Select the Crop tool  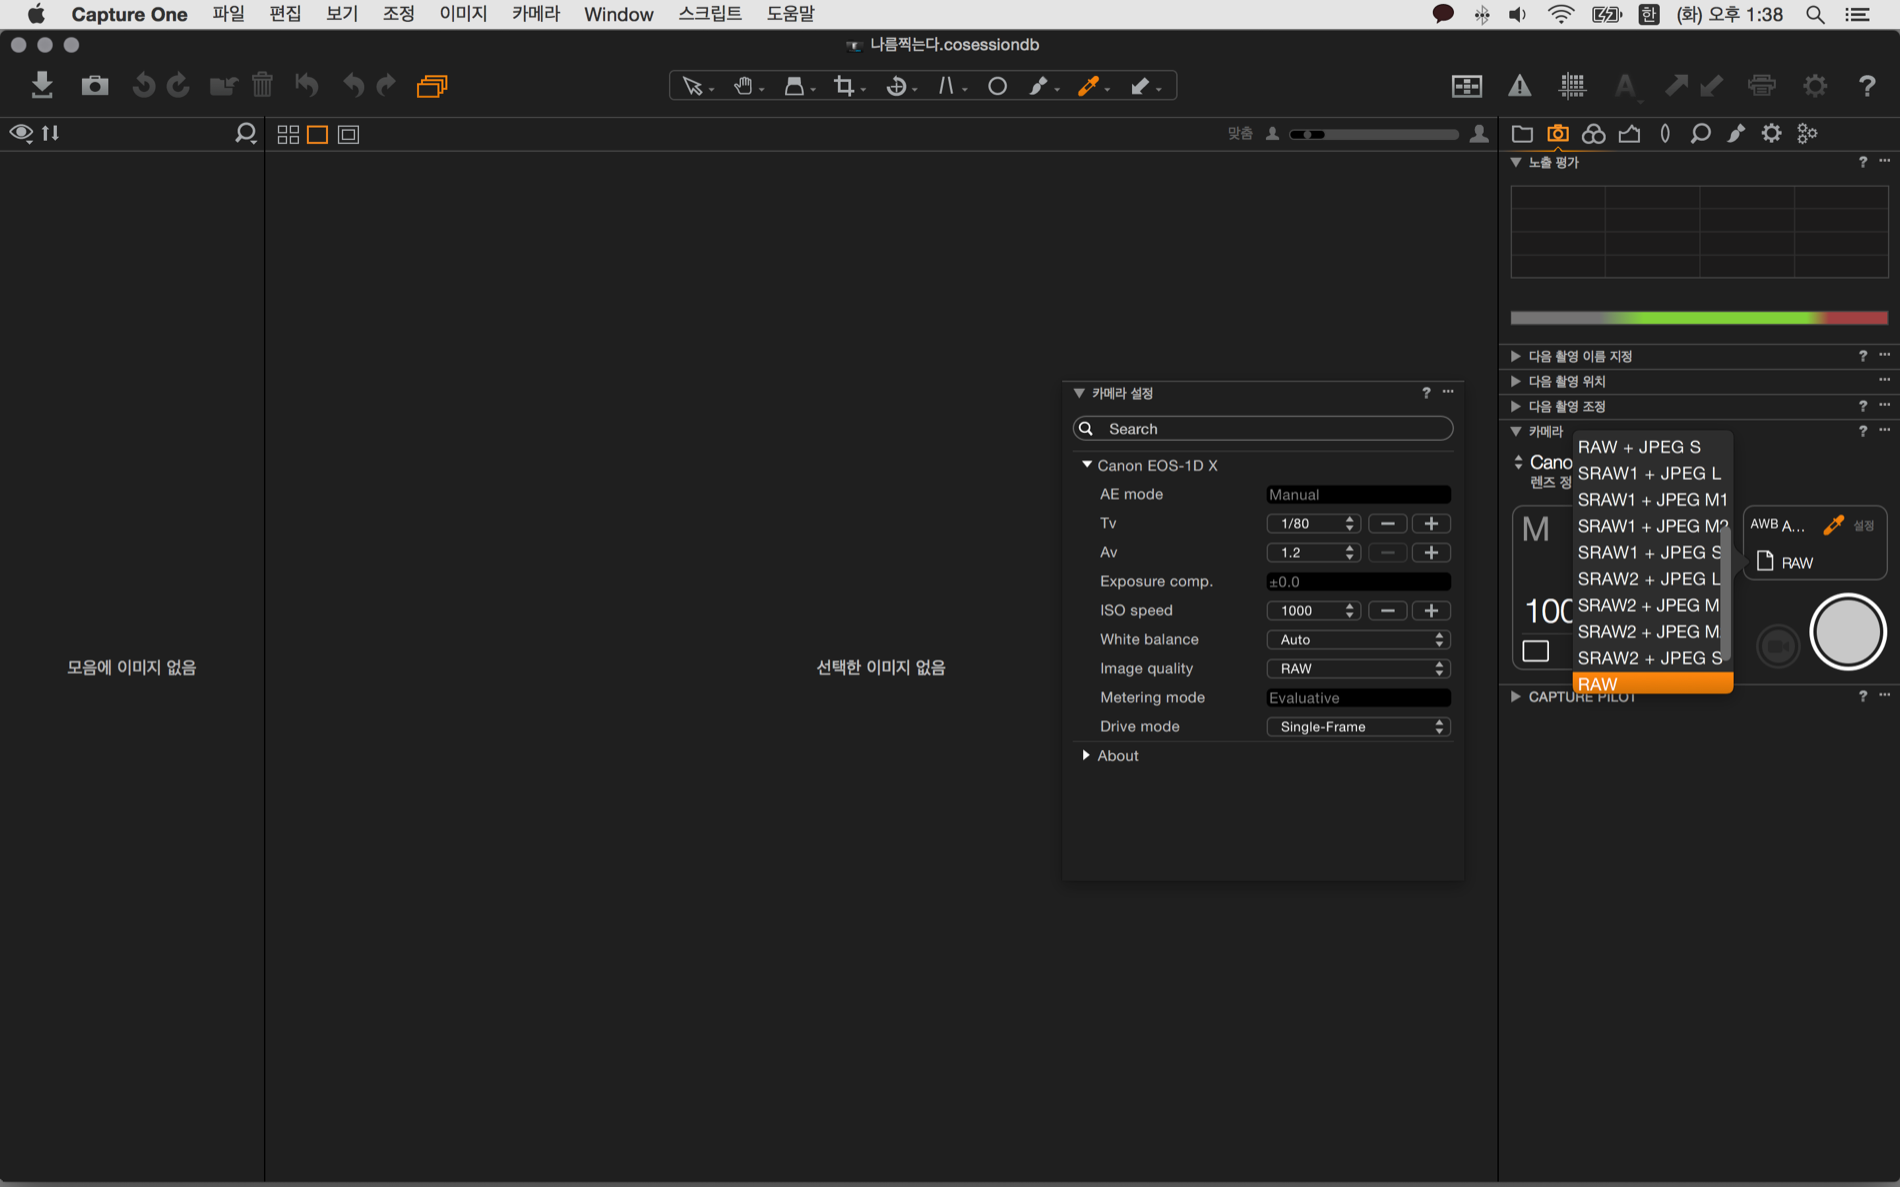(844, 86)
